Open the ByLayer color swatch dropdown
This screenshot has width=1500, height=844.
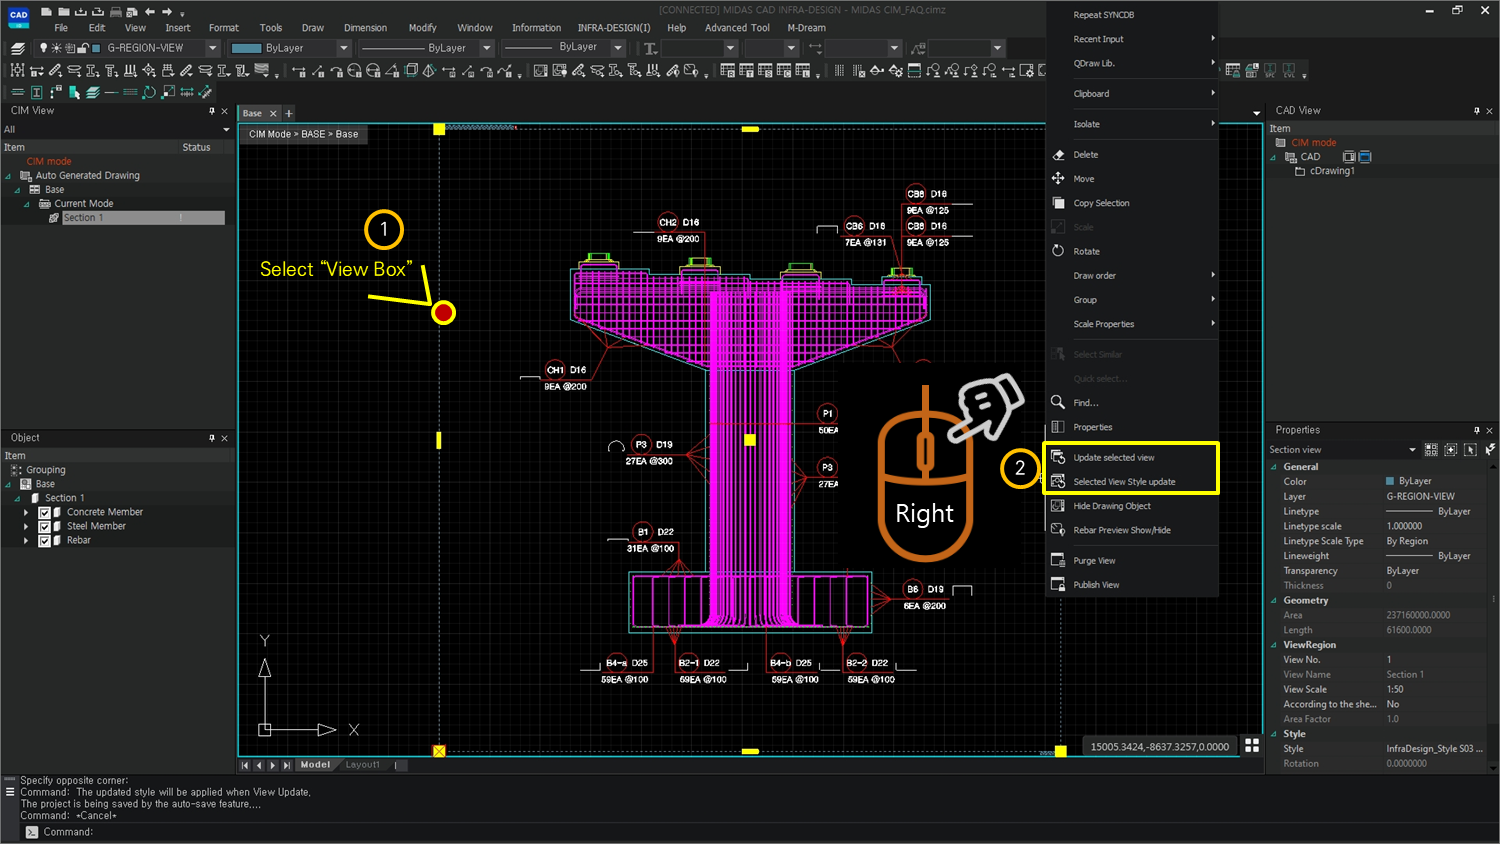343,47
